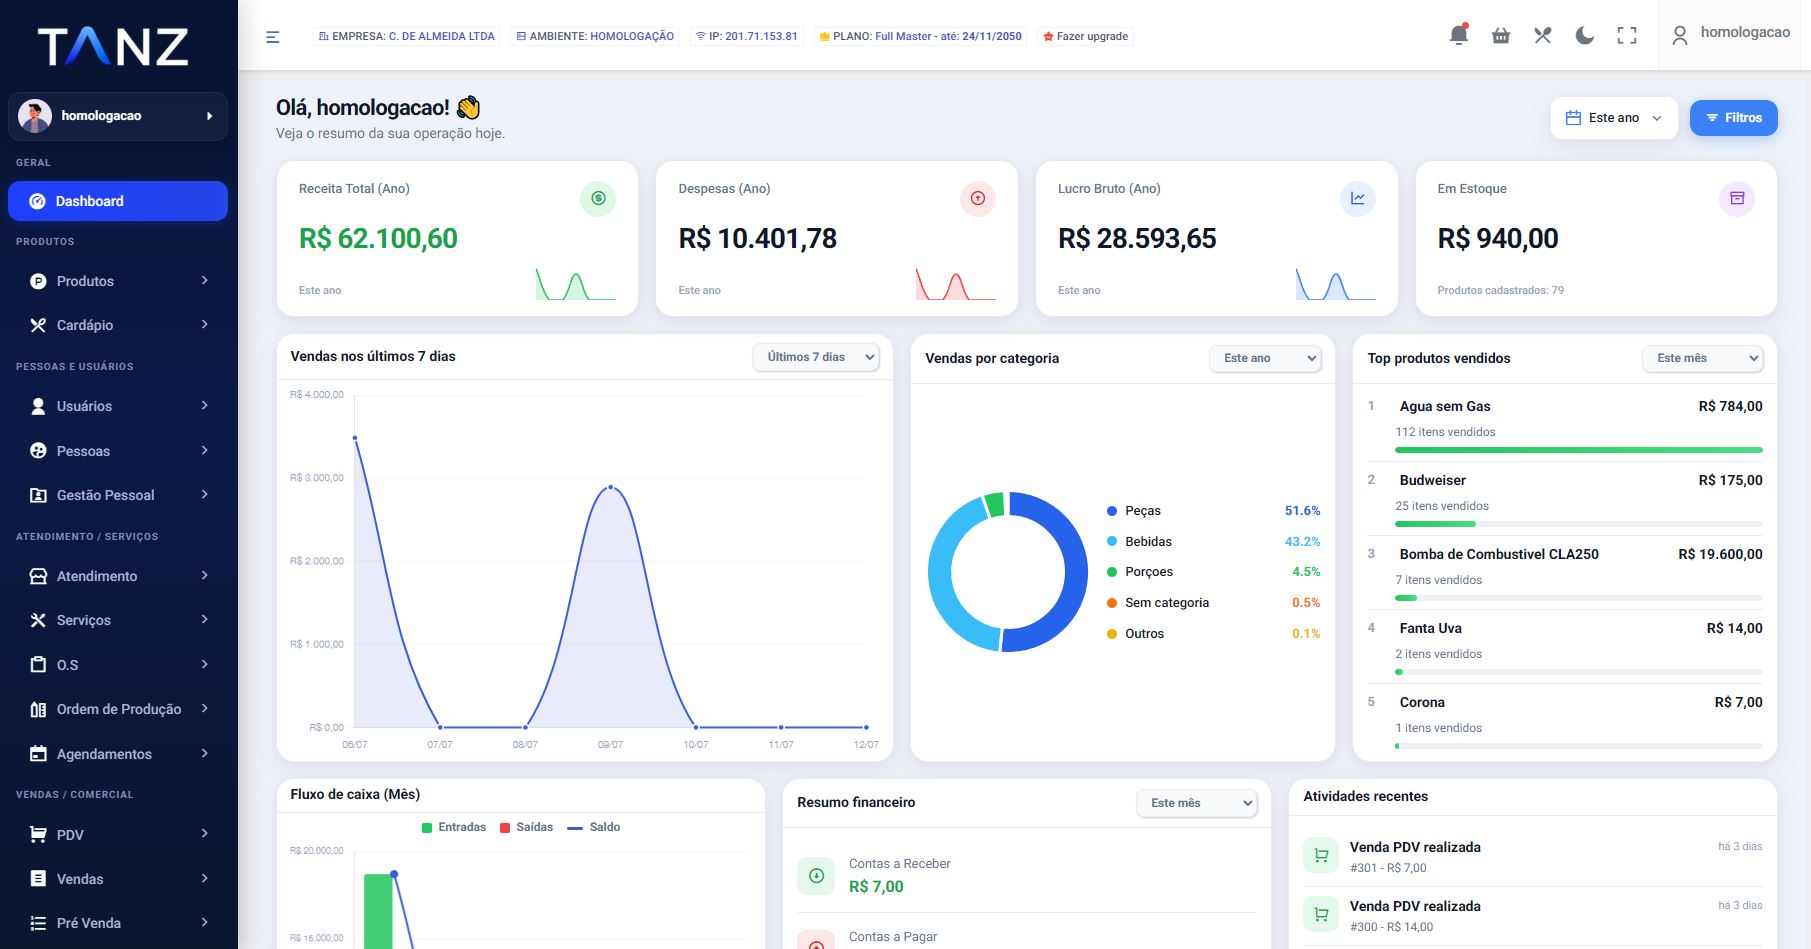Open the Ordem de Produção menu item
The width and height of the screenshot is (1811, 949).
click(x=118, y=709)
